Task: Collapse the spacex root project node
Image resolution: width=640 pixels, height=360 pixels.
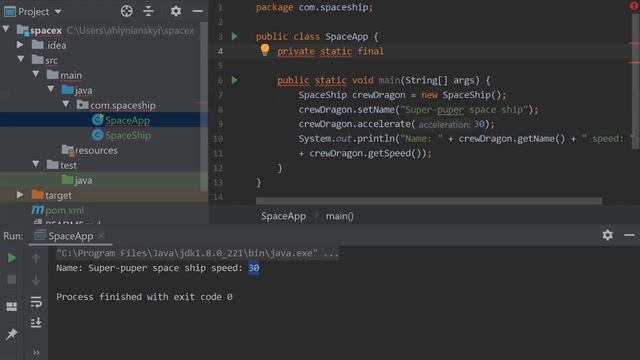Action: pyautogui.click(x=6, y=29)
